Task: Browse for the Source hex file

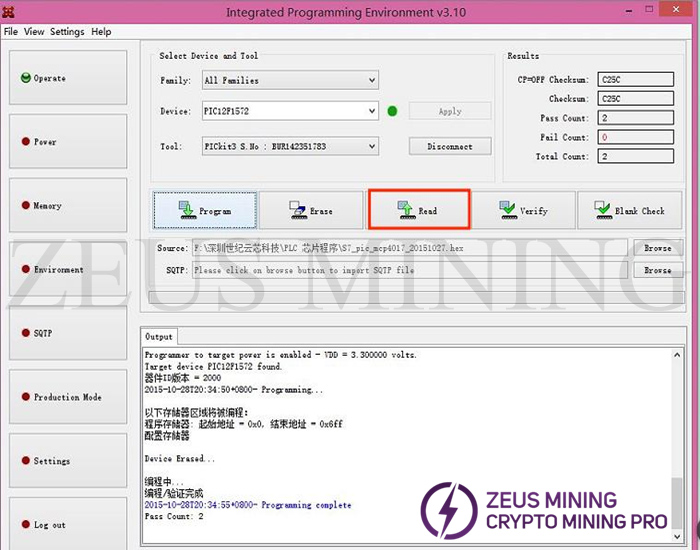Action: 657,248
